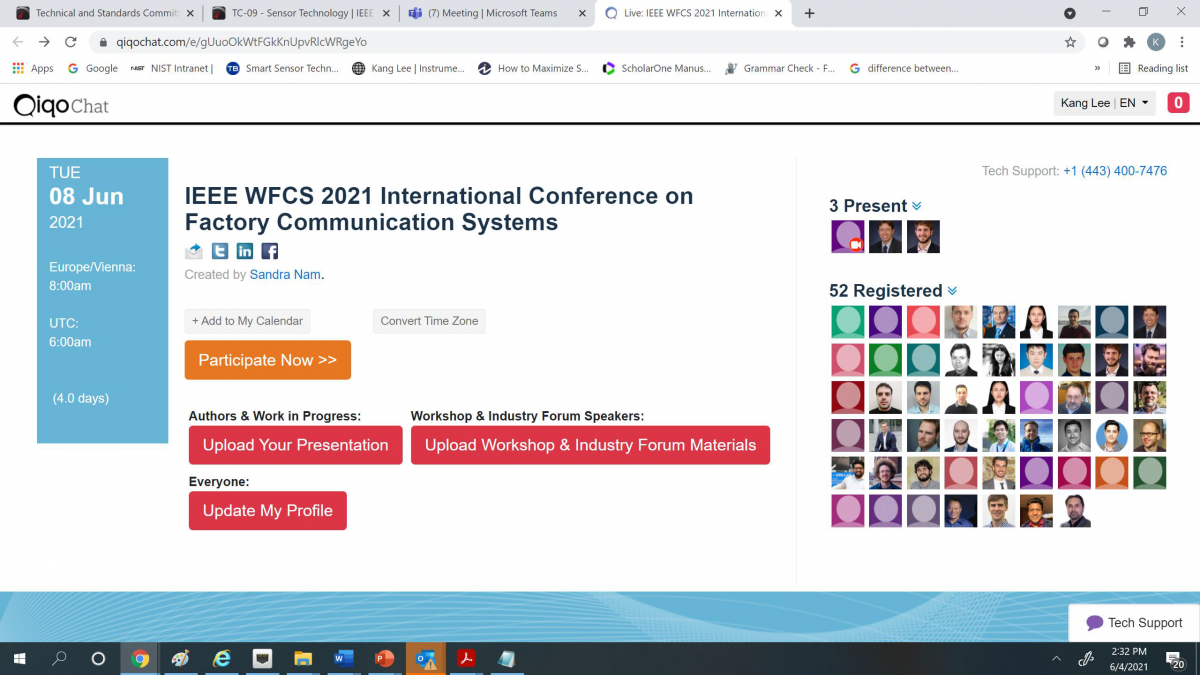This screenshot has height=675, width=1200.
Task: Expand the 52 Registered list
Action: pos(952,291)
